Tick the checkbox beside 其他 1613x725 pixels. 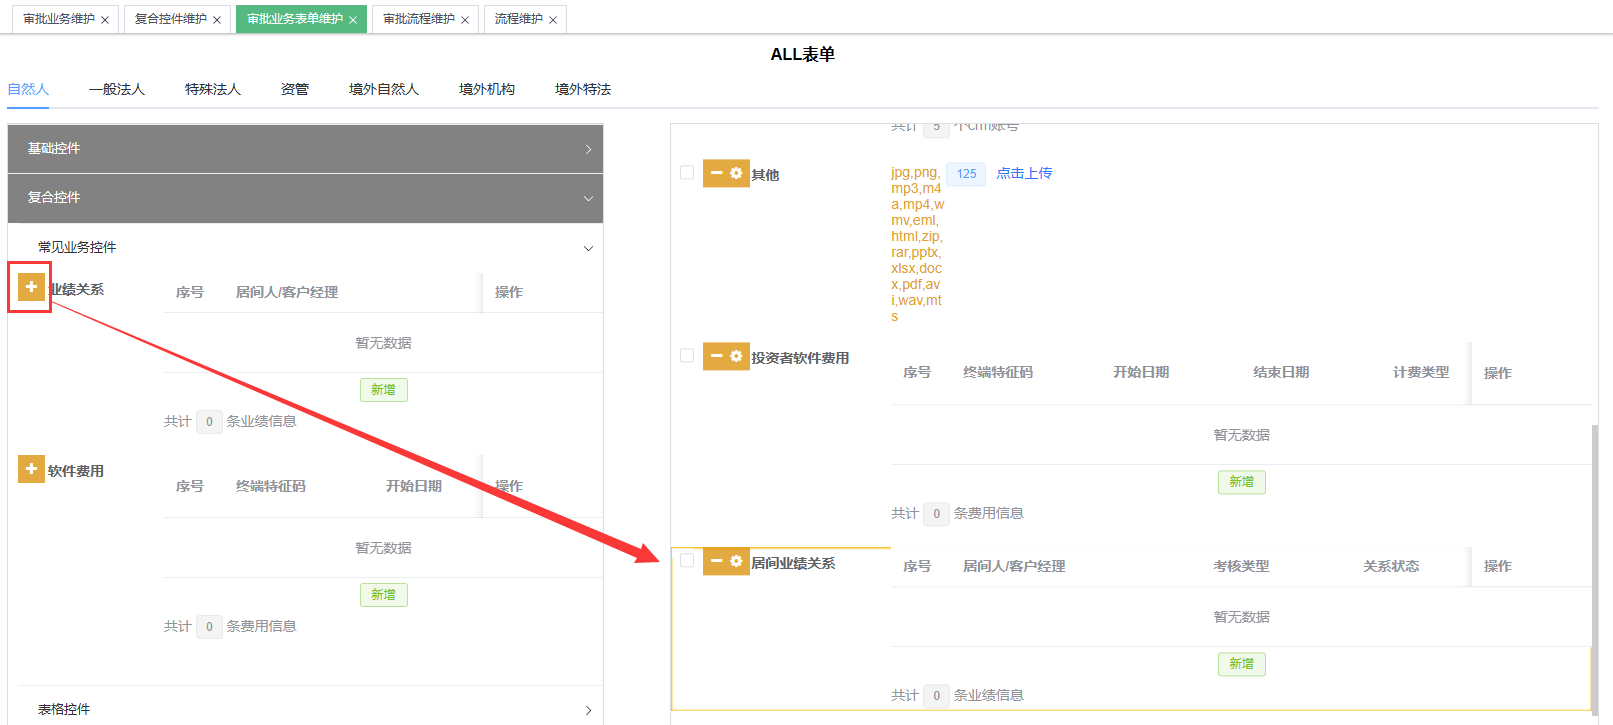(x=687, y=172)
